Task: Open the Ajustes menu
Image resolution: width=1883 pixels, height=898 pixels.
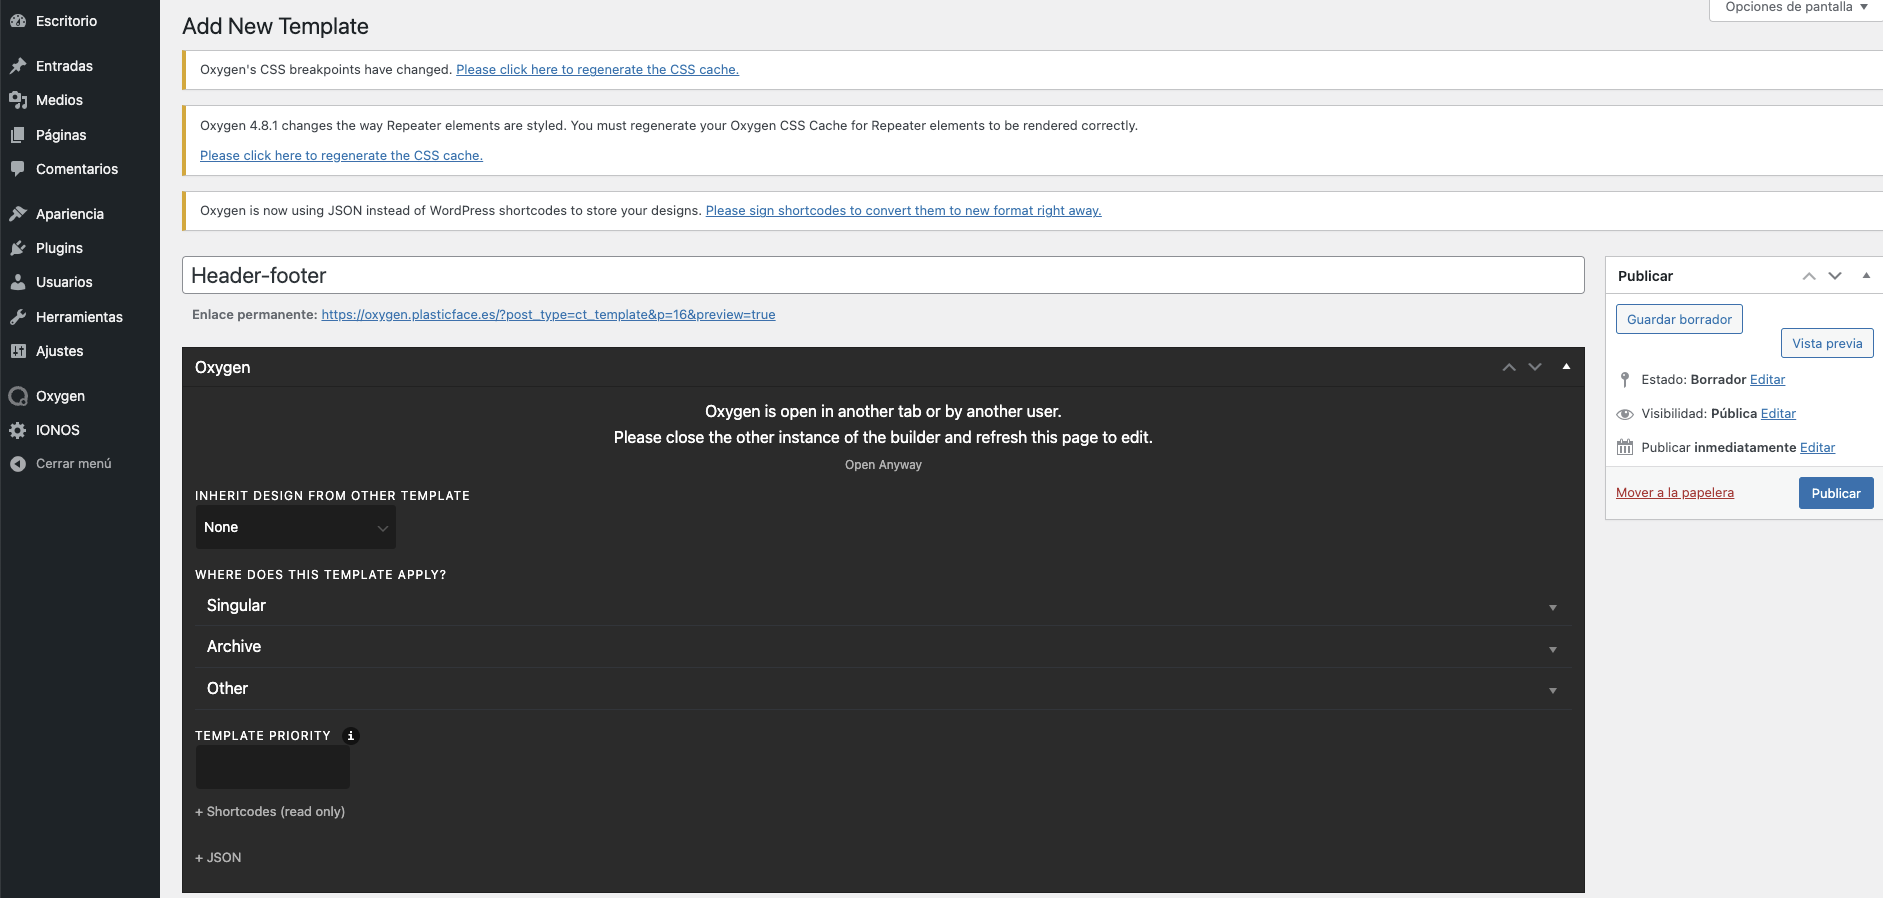Action: (x=59, y=351)
